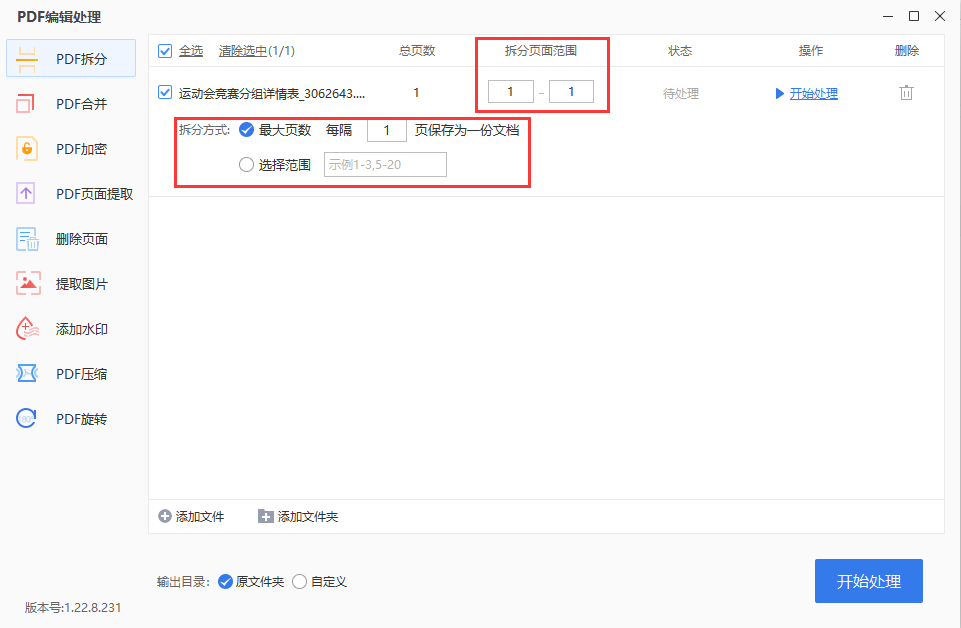Toggle the 全选 select-all checkbox

pyautogui.click(x=165, y=51)
